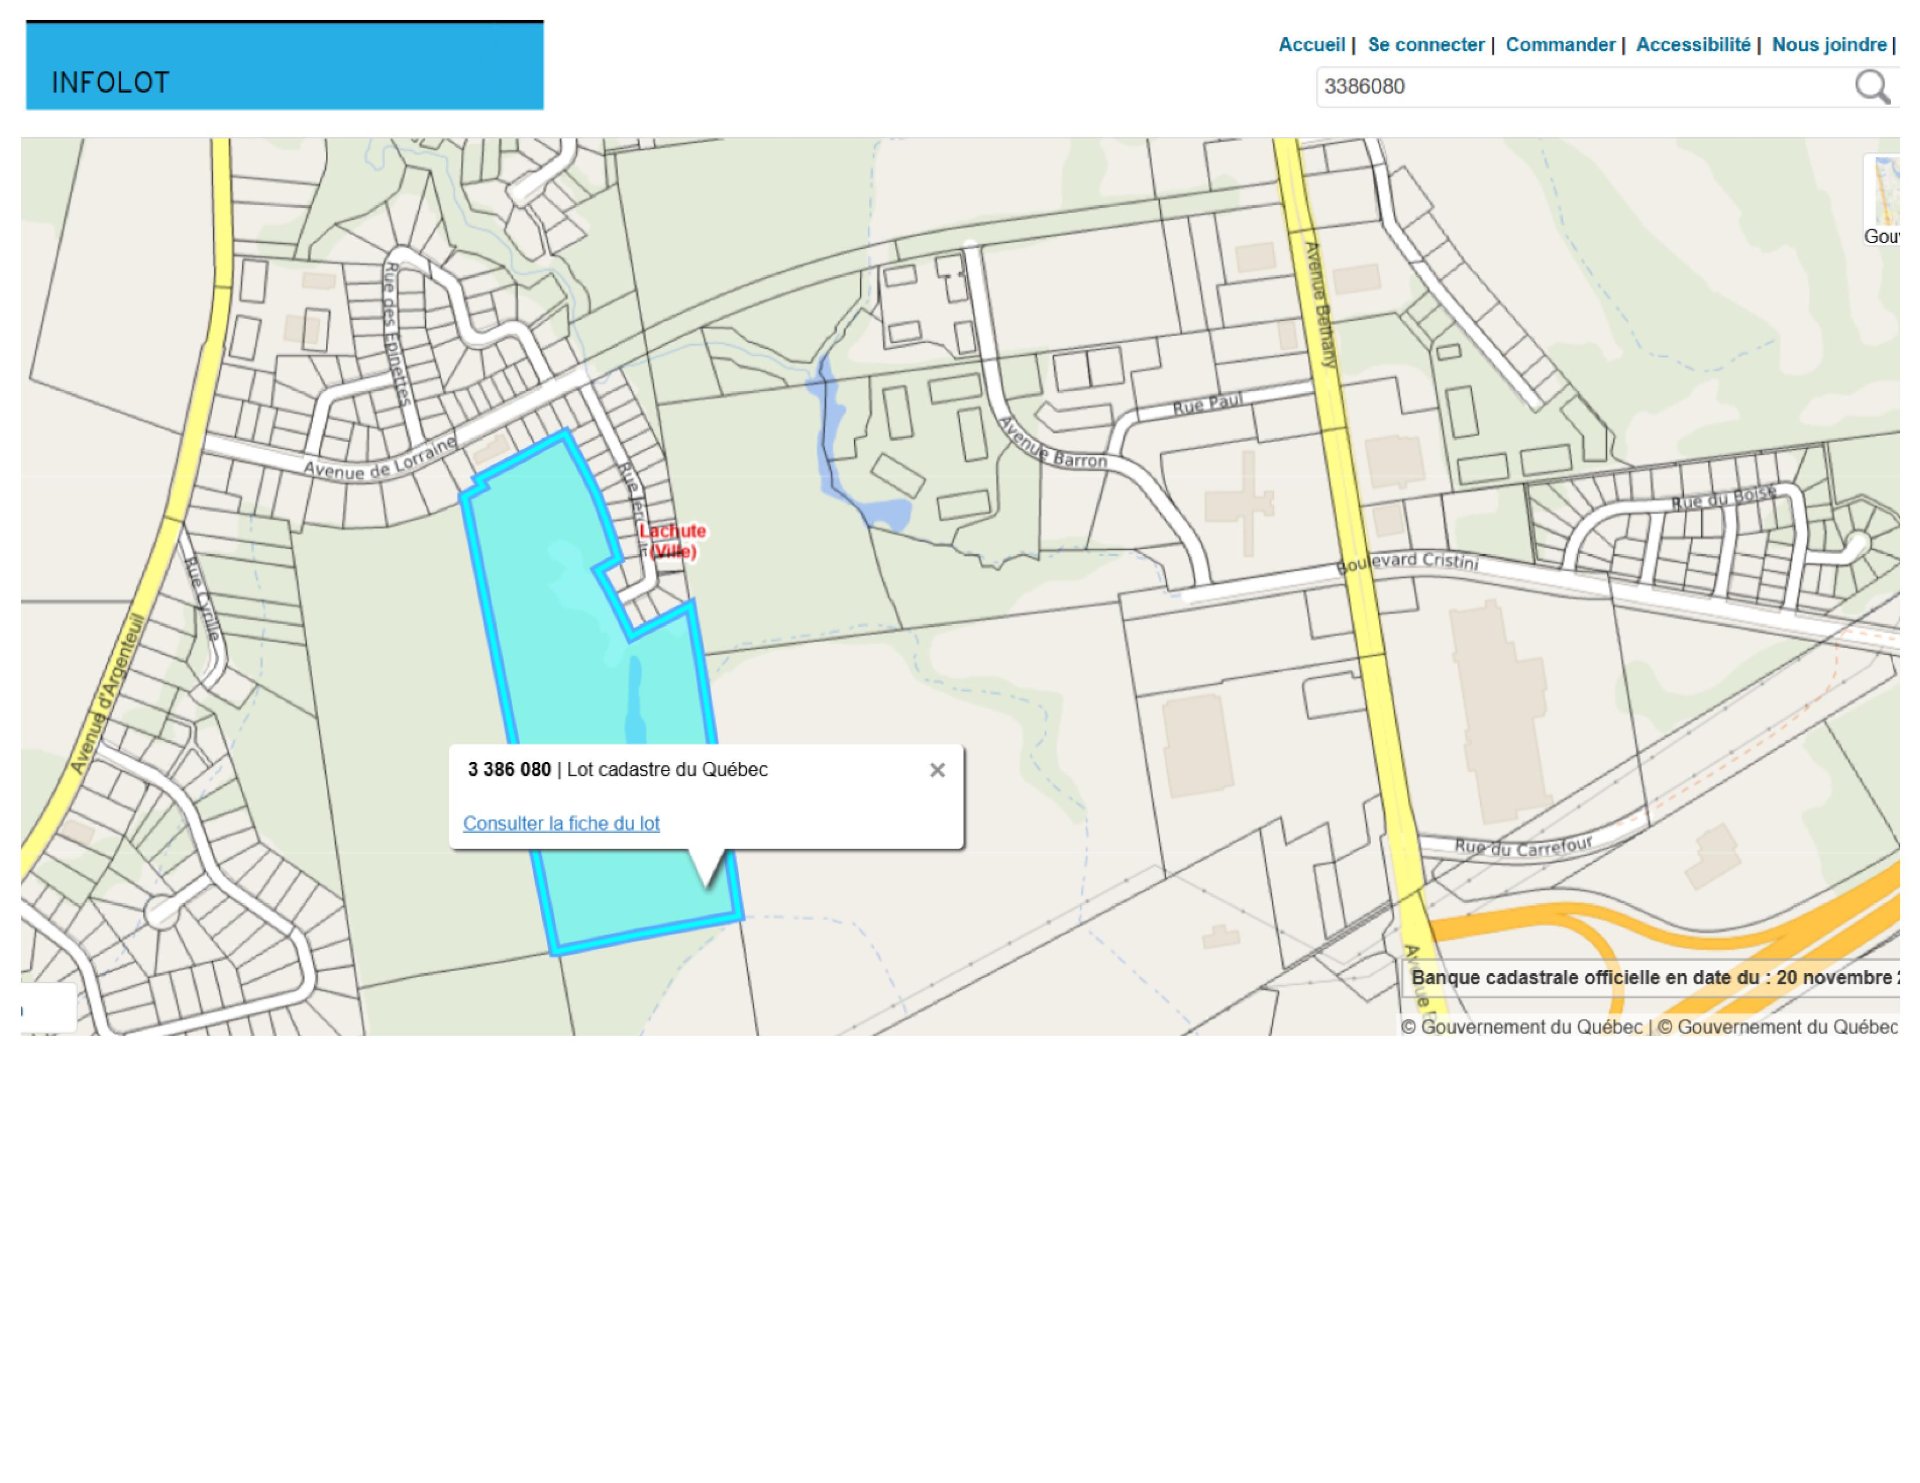The image size is (1920, 1483).
Task: Open Consulter la fiche du lot link
Action: tap(561, 823)
